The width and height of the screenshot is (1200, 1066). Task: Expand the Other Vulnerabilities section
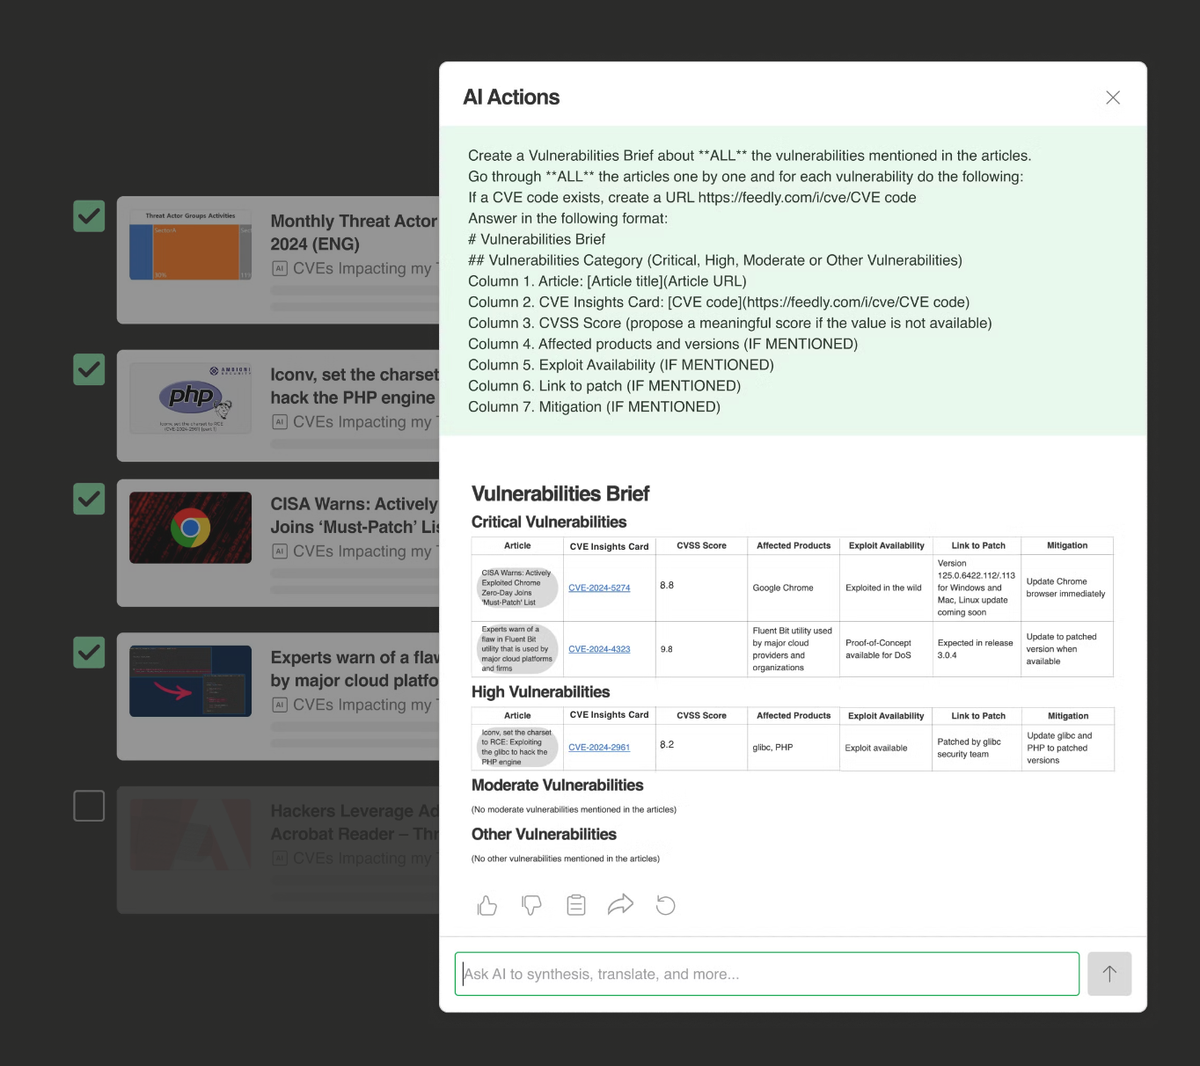point(543,834)
